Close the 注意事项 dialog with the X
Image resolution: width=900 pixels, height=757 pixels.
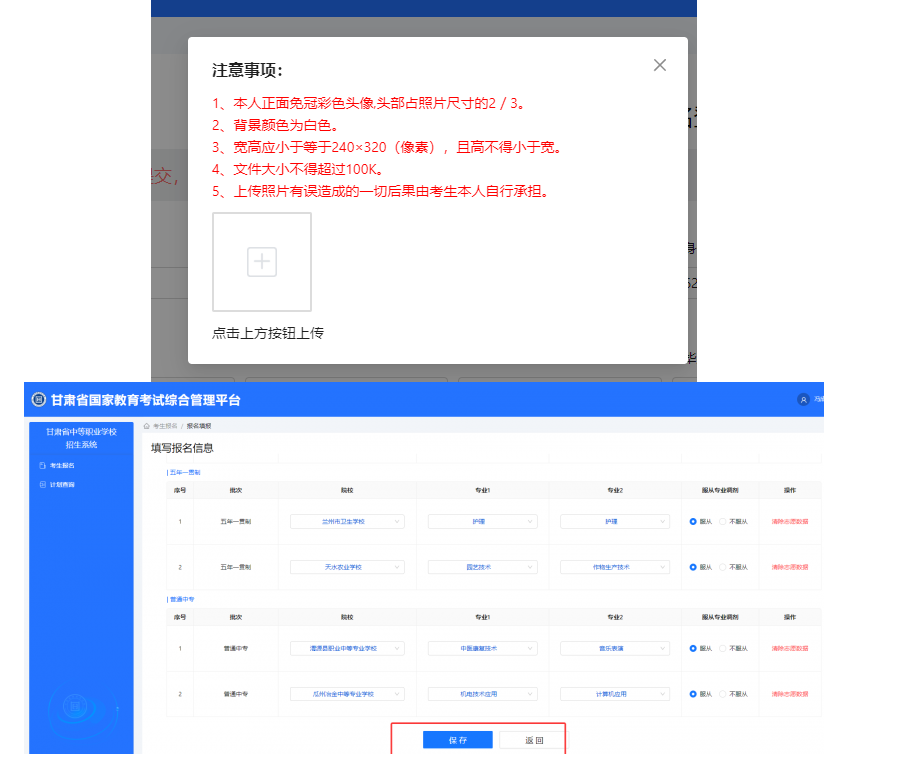point(659,65)
